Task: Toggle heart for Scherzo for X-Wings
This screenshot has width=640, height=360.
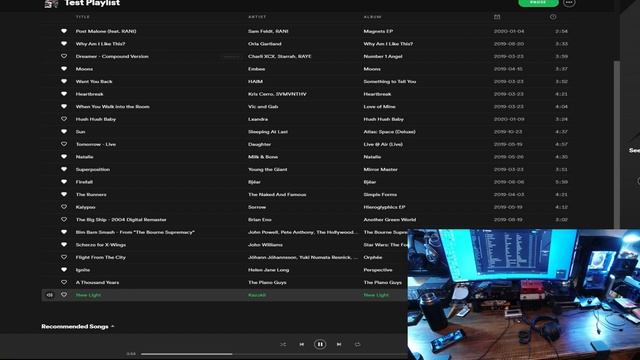Action: [x=64, y=244]
